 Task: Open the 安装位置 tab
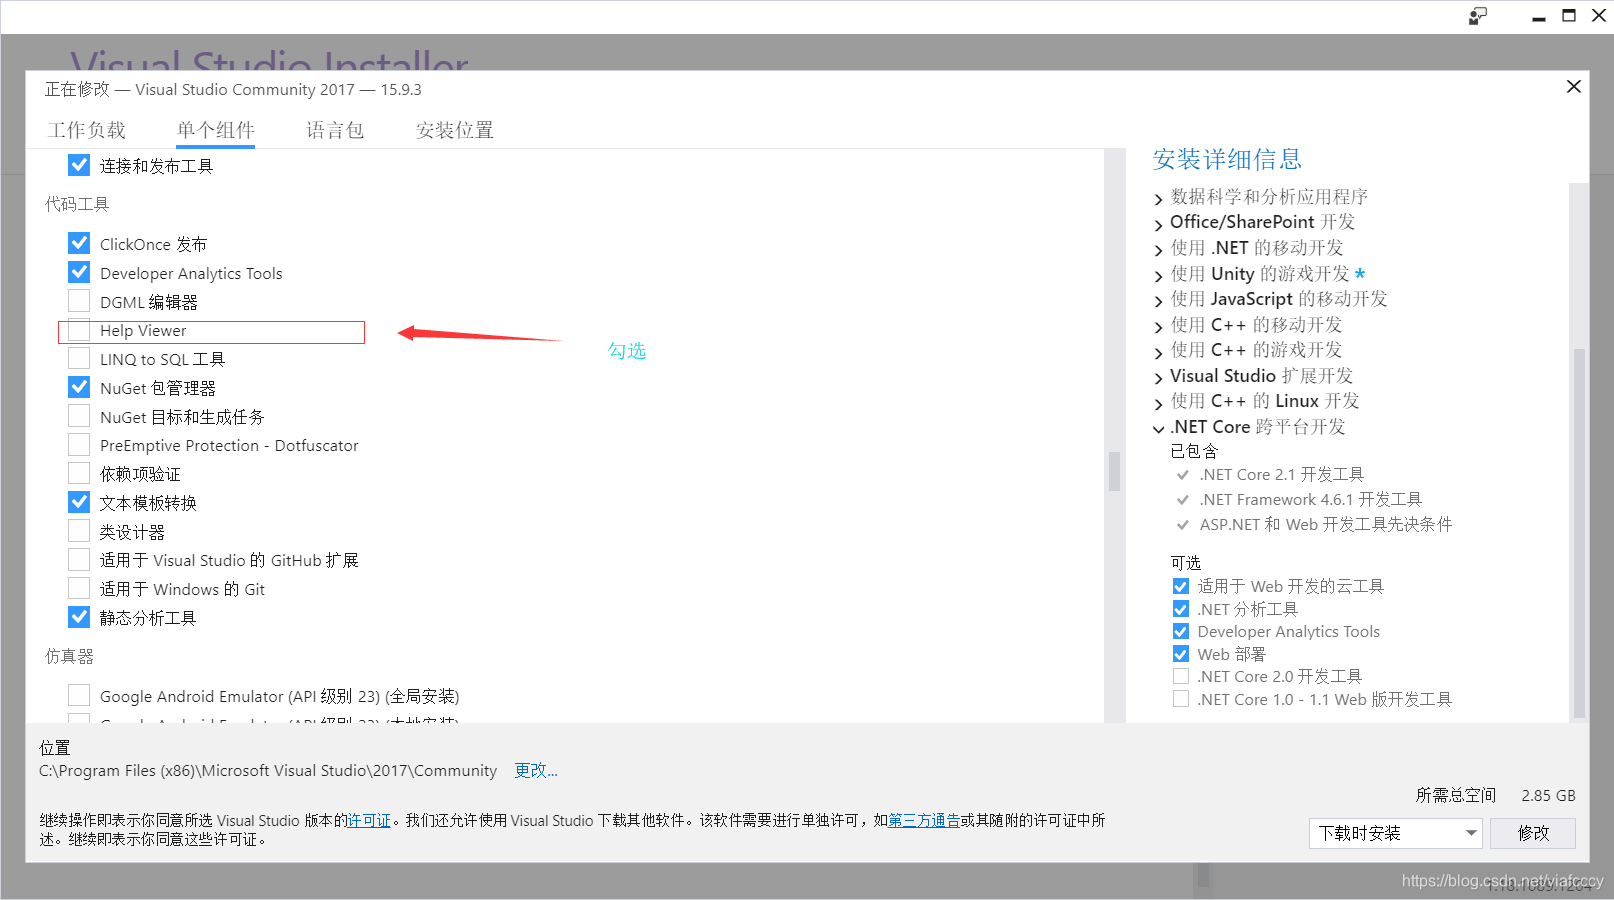click(x=455, y=130)
